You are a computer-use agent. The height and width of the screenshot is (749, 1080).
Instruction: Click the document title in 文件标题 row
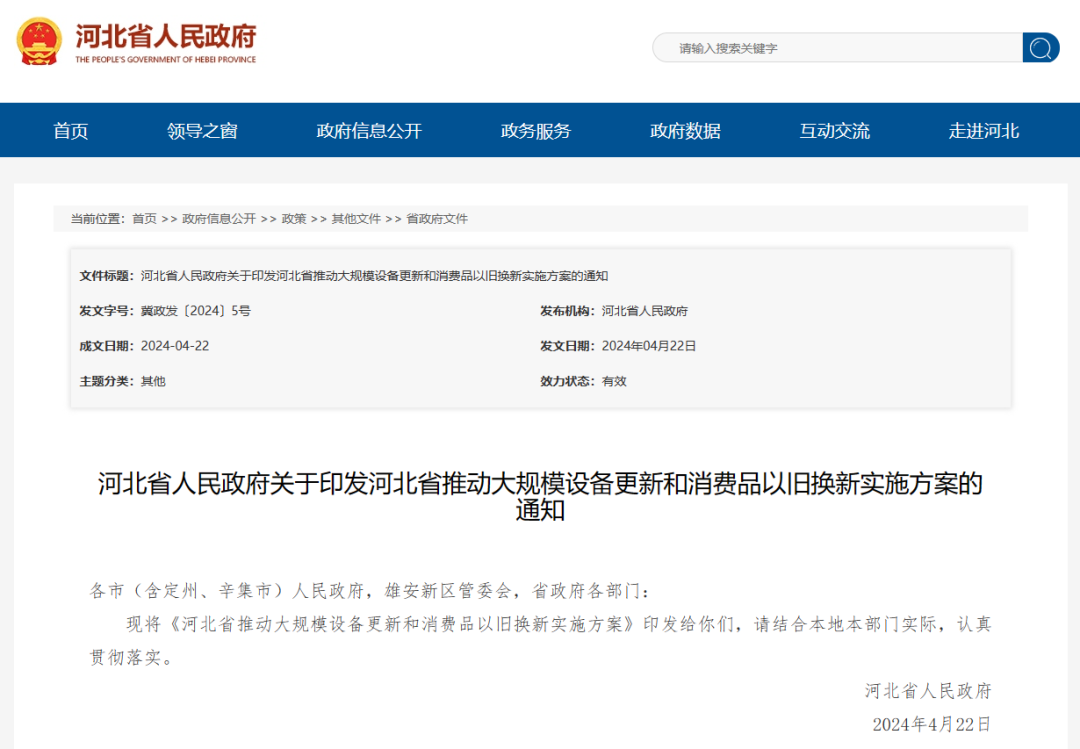[374, 276]
